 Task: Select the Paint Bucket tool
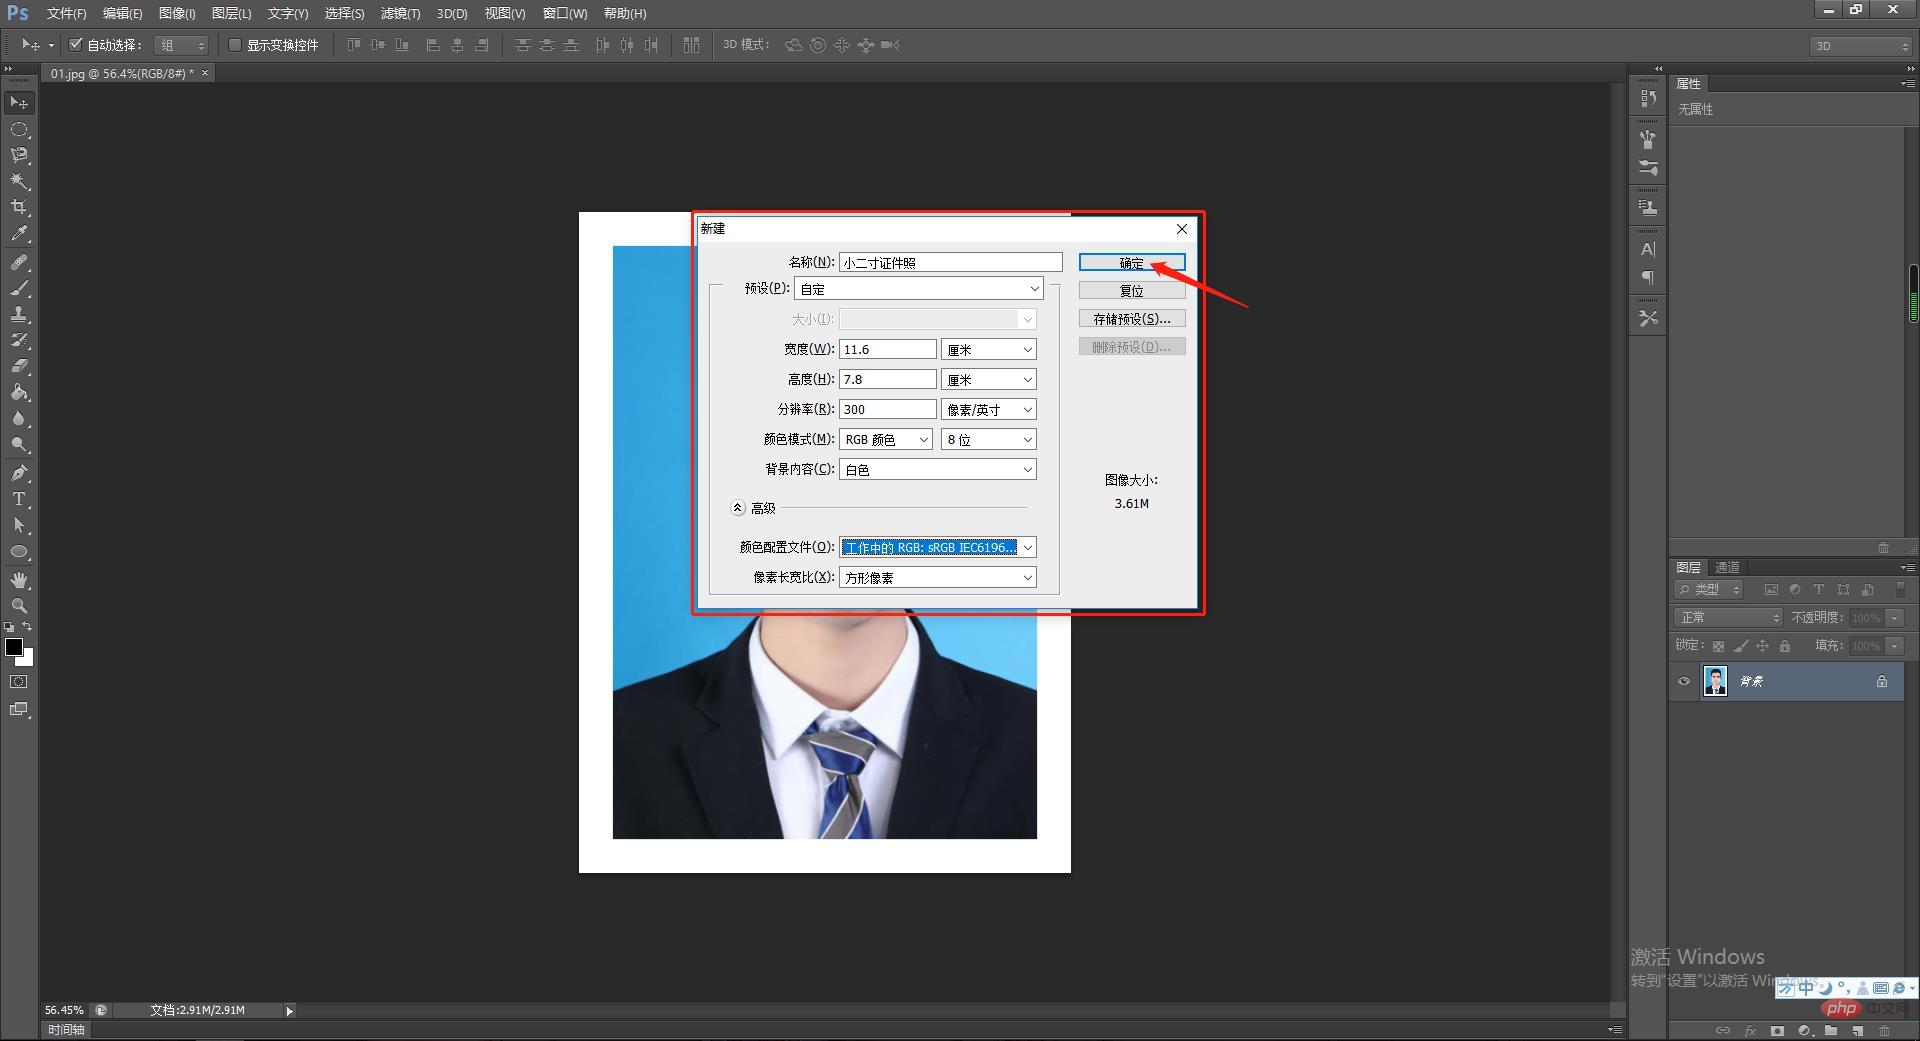pyautogui.click(x=19, y=392)
